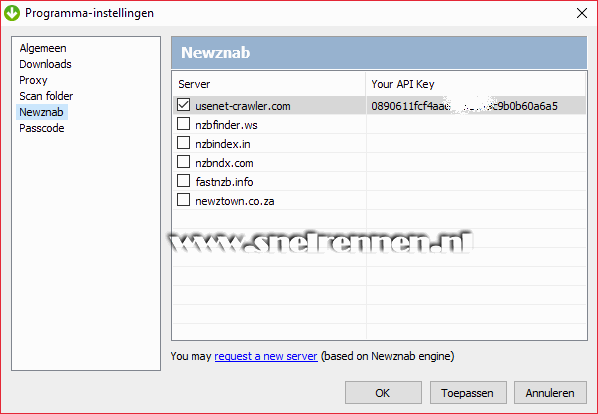Click the Toepassen button
The image size is (598, 414).
[x=468, y=393]
